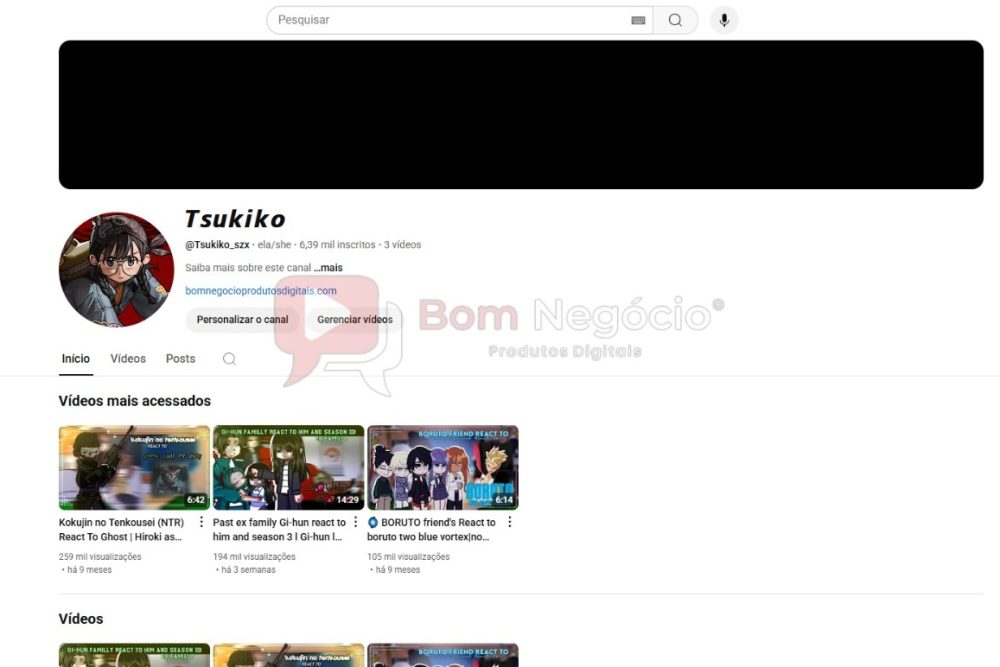The height and width of the screenshot is (667, 1000).
Task: Open Kokujin no Tenkousei video thumbnail 6:42
Action: (x=134, y=468)
